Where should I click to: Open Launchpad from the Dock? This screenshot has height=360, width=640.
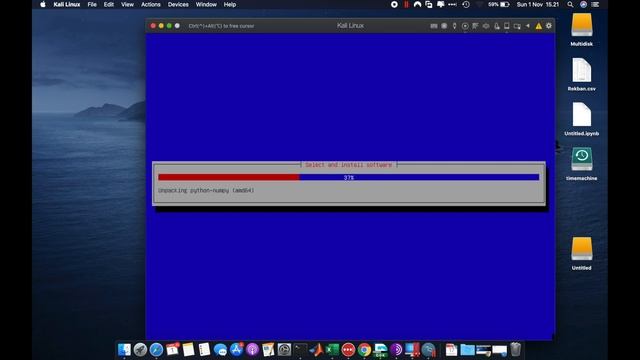click(140, 349)
